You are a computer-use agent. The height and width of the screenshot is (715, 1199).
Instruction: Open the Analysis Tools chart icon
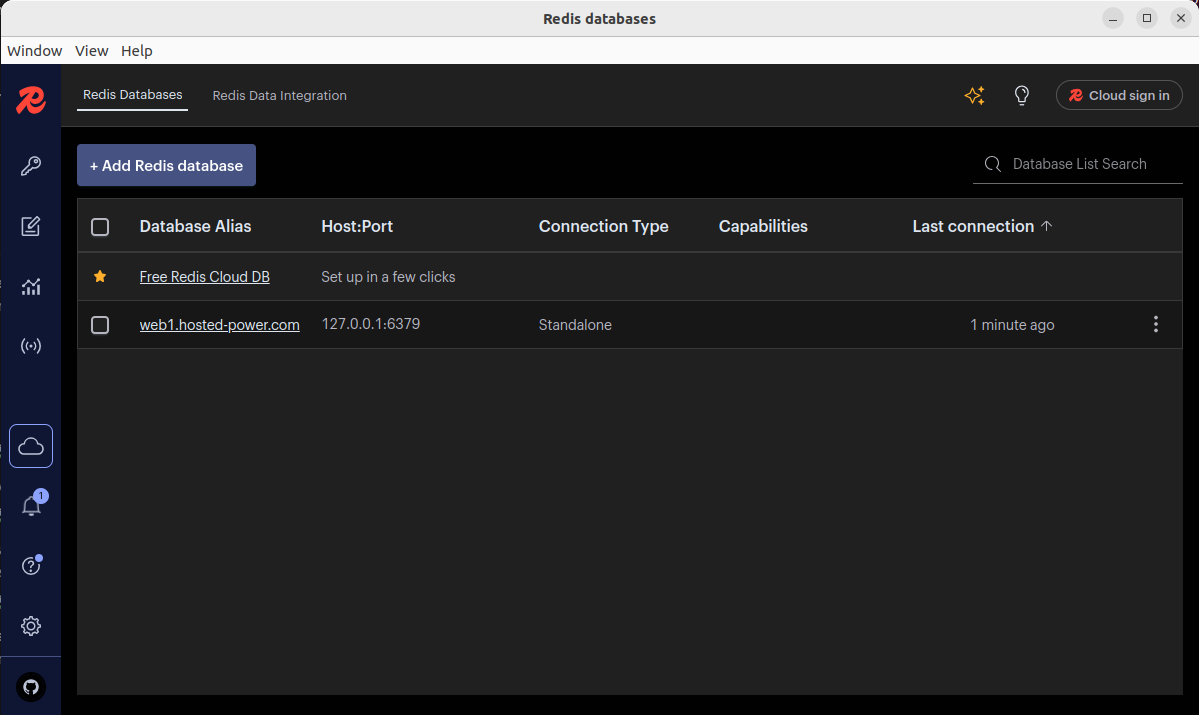click(31, 287)
